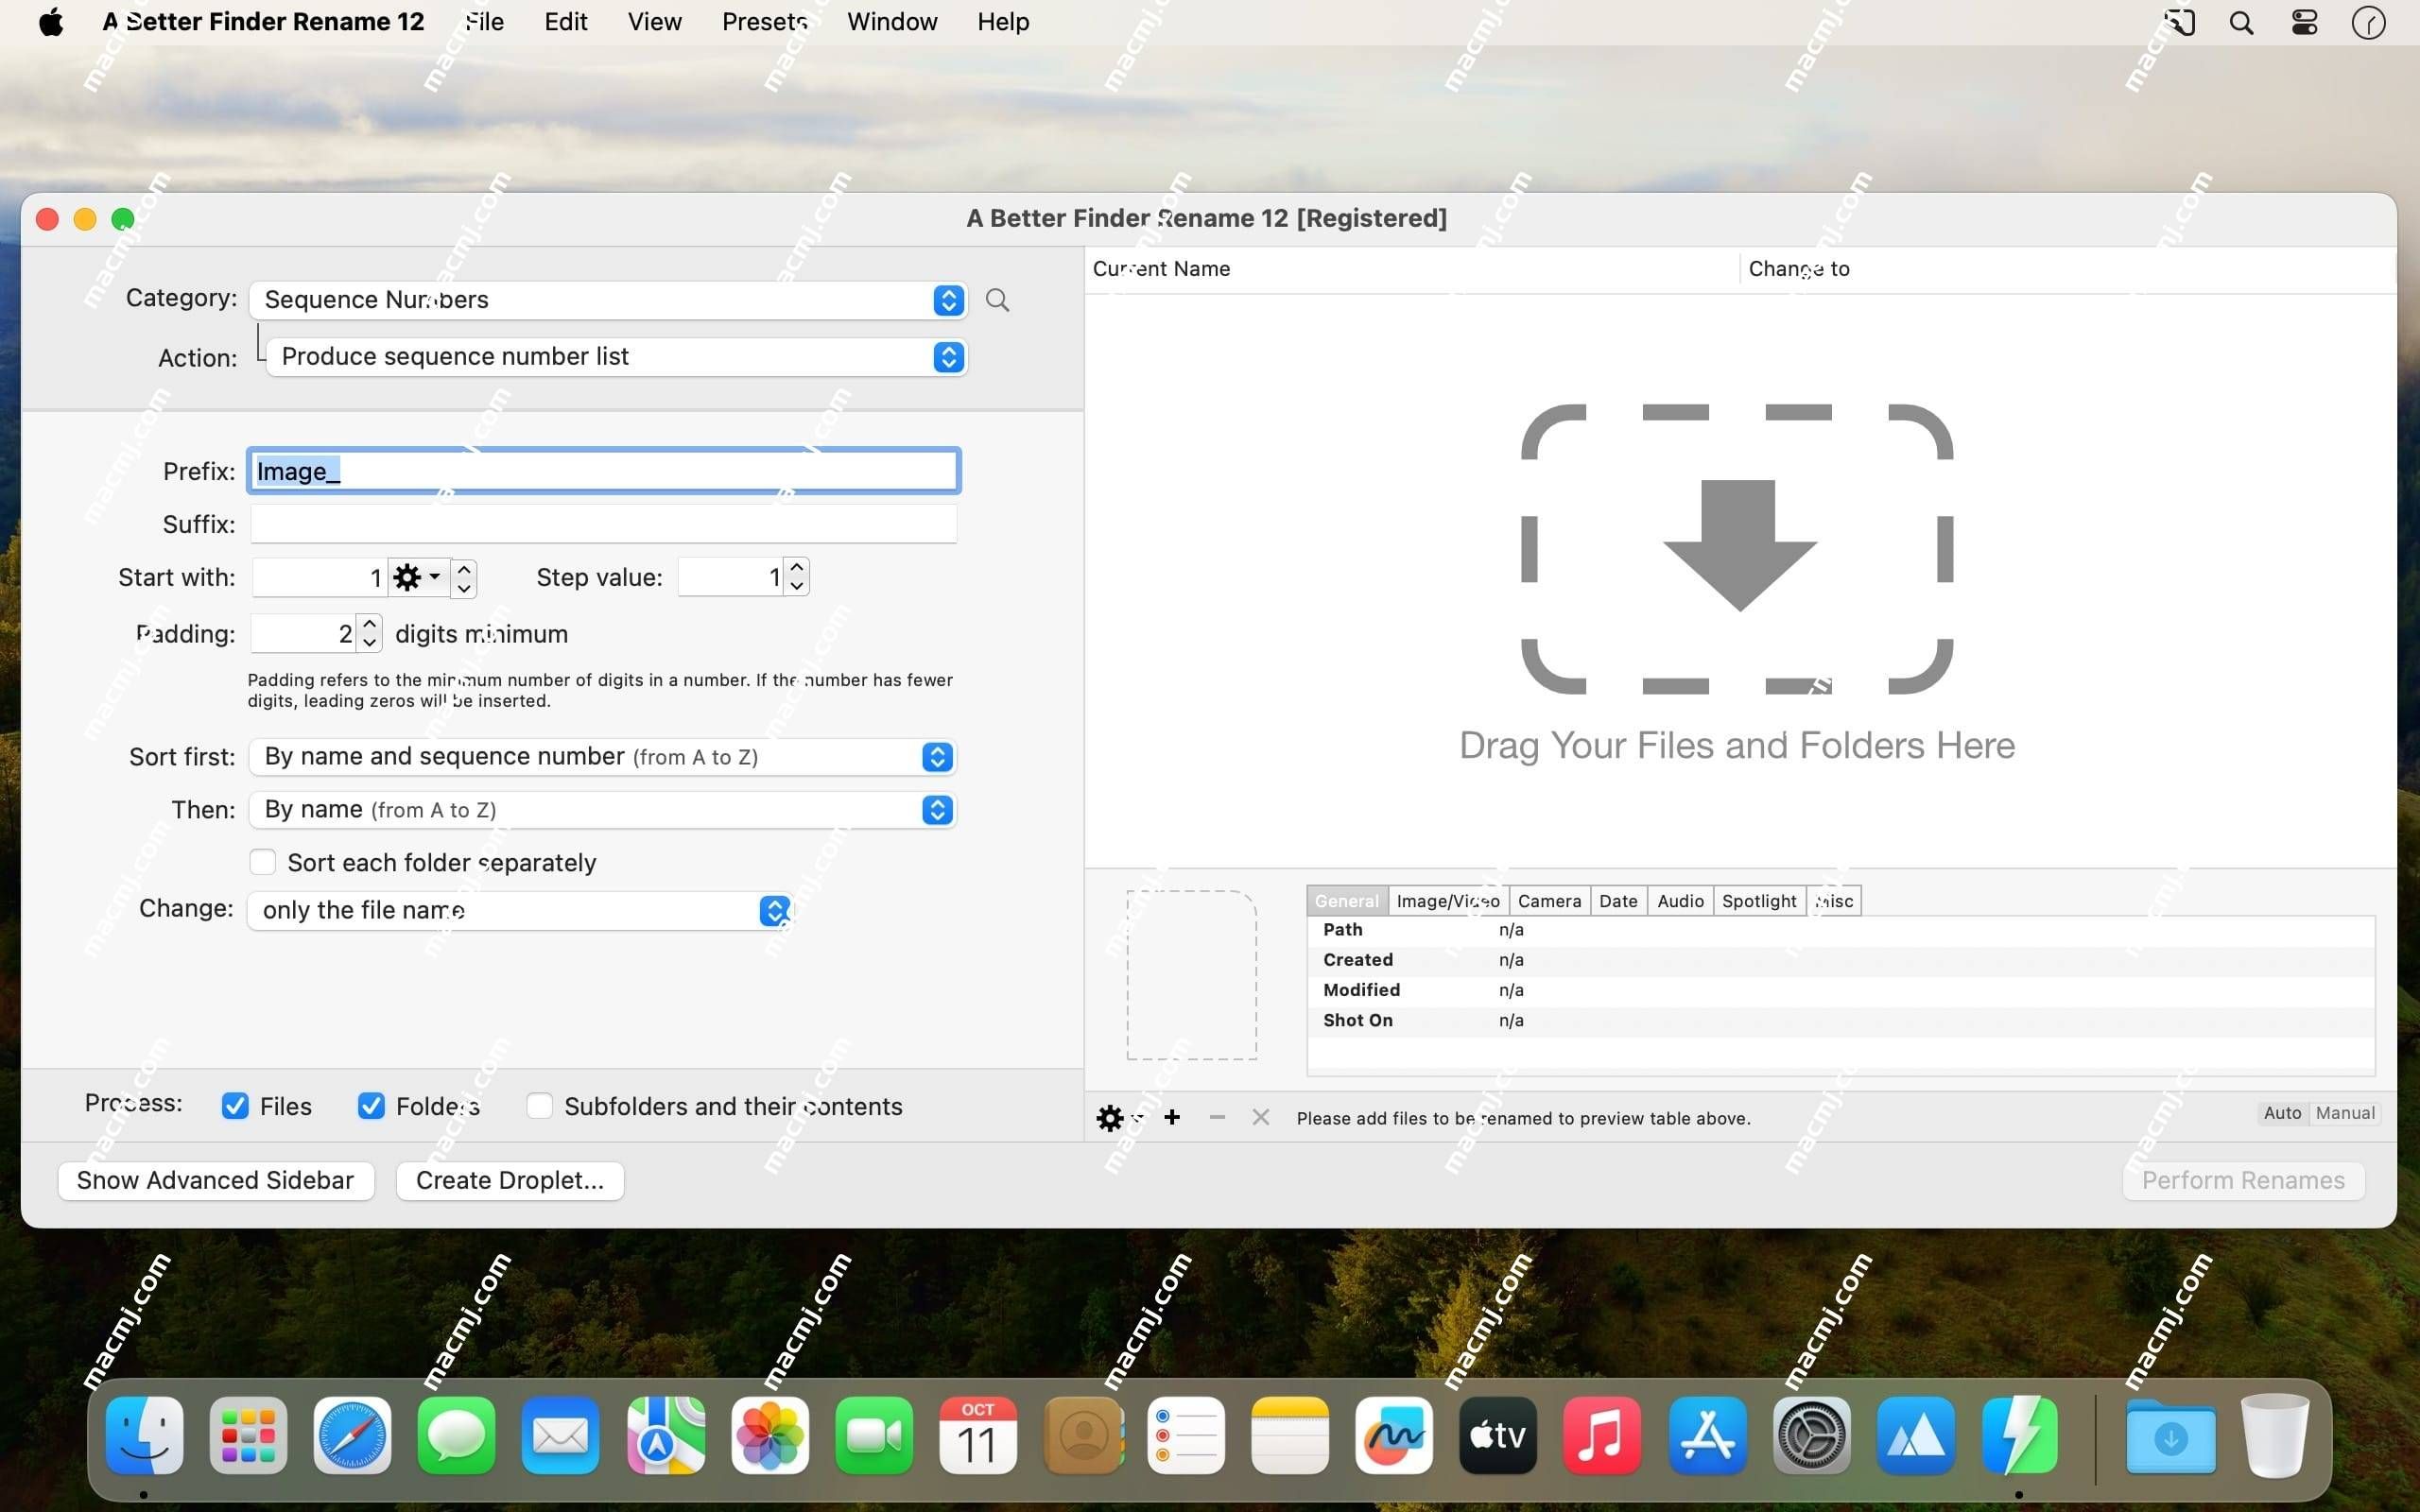Click the Audio tab in file info panel
2420x1512 pixels.
click(x=1678, y=901)
